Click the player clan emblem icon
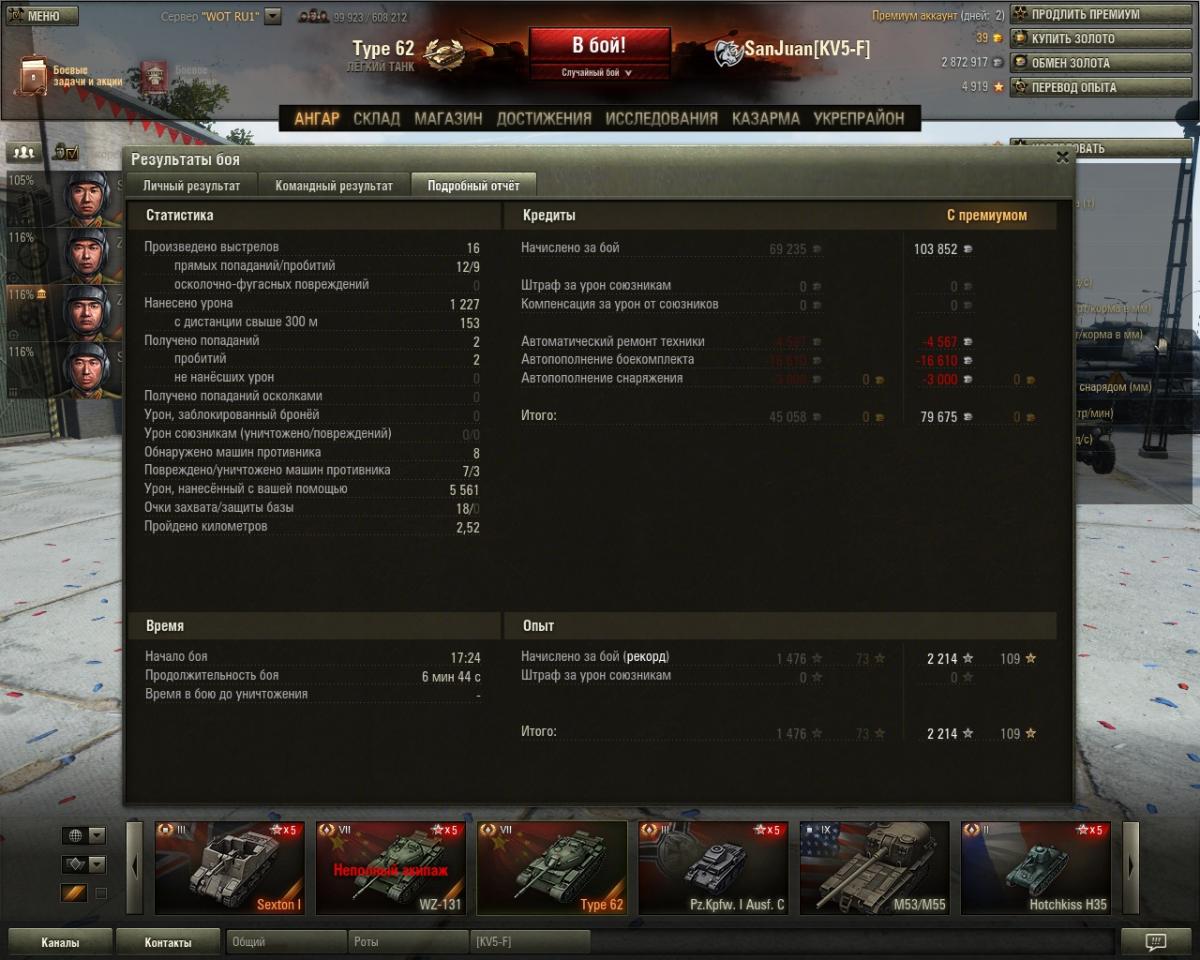 click(x=728, y=53)
